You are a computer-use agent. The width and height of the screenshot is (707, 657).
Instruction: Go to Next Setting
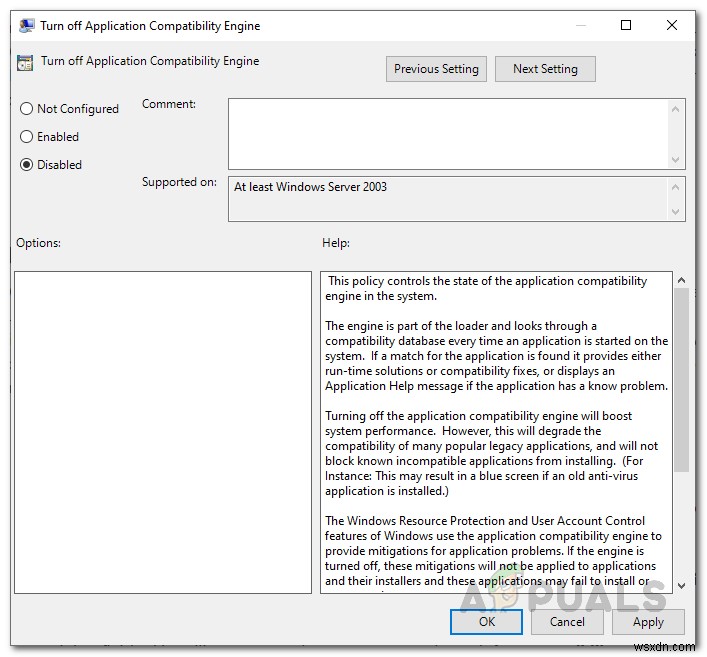[x=545, y=69]
